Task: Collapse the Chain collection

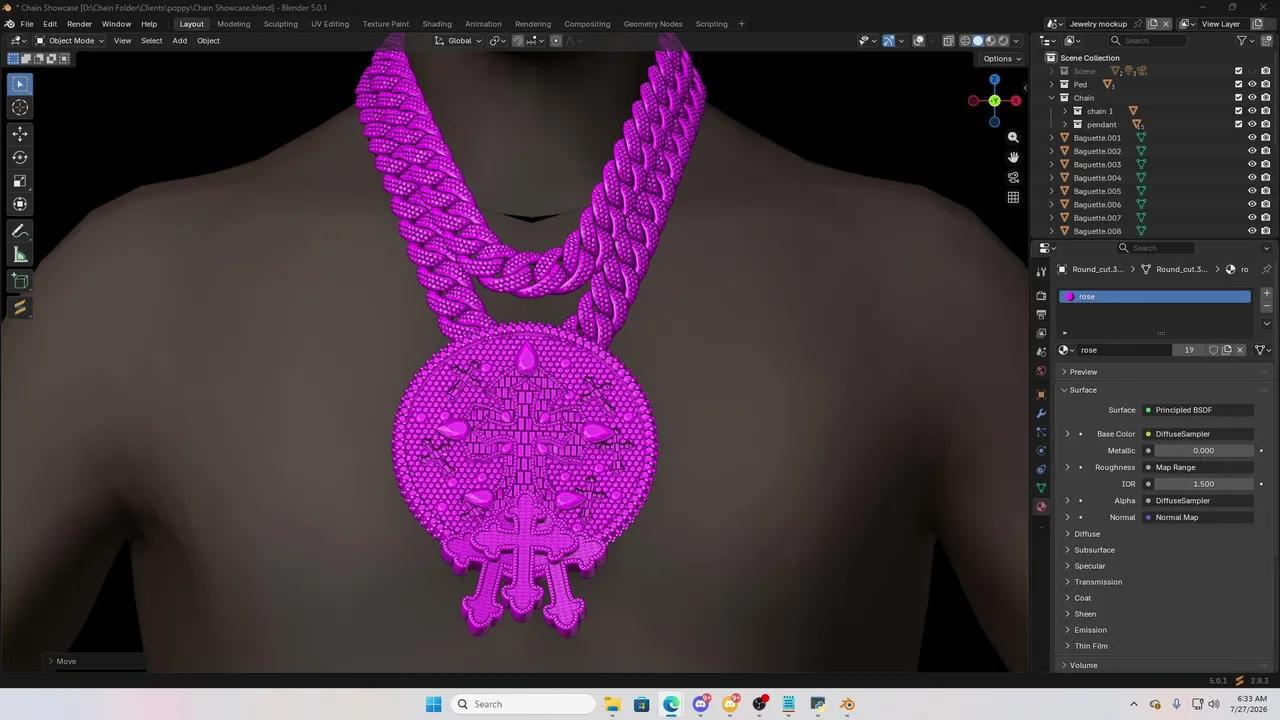Action: coord(1051,98)
